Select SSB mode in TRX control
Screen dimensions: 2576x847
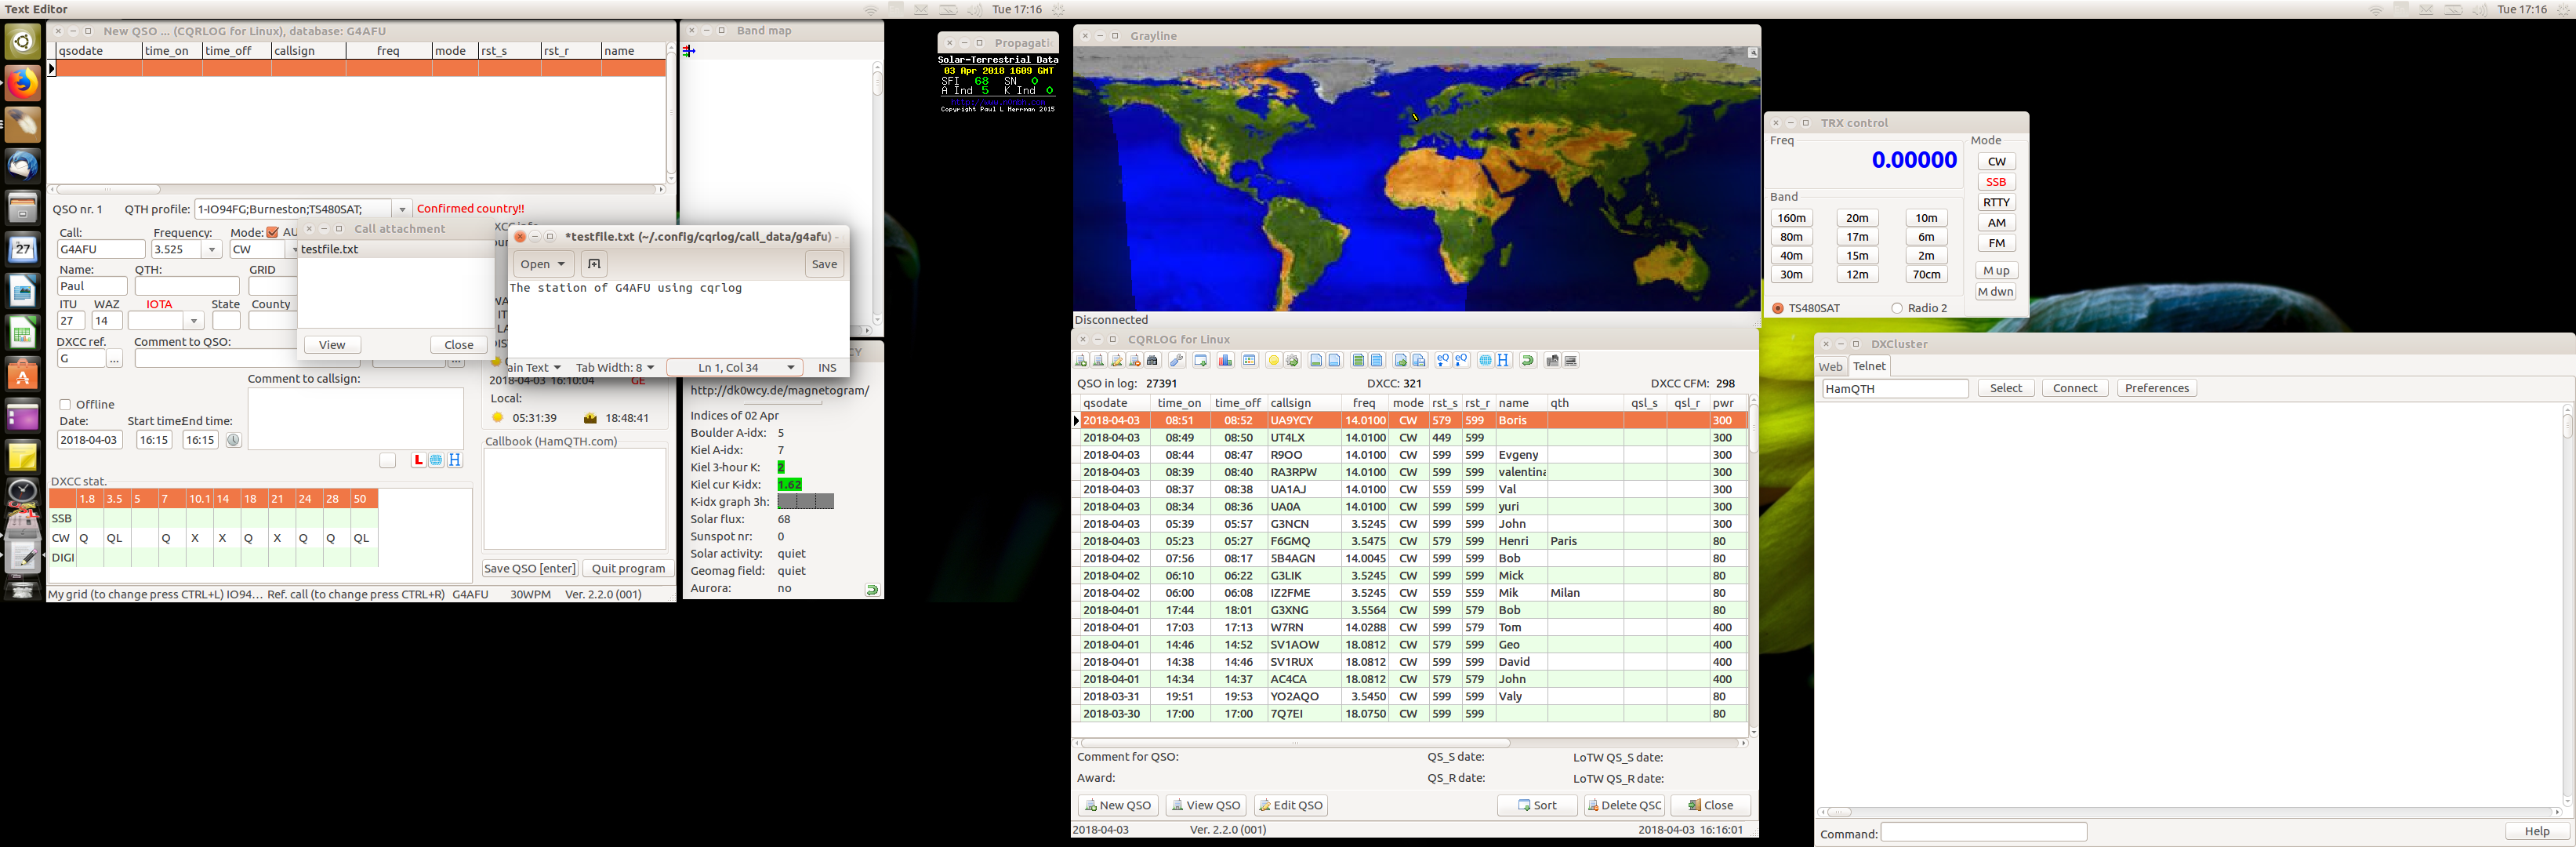1996,182
